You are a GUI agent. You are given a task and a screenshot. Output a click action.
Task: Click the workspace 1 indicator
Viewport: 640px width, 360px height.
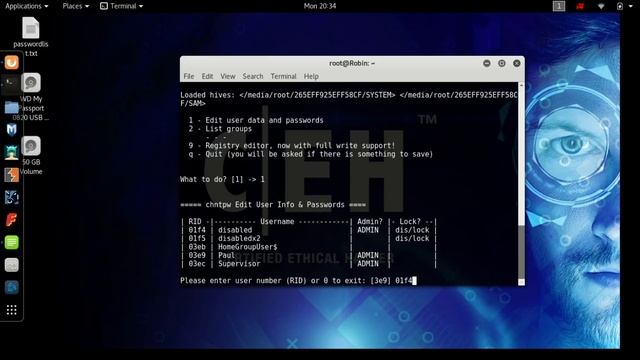(559, 6)
